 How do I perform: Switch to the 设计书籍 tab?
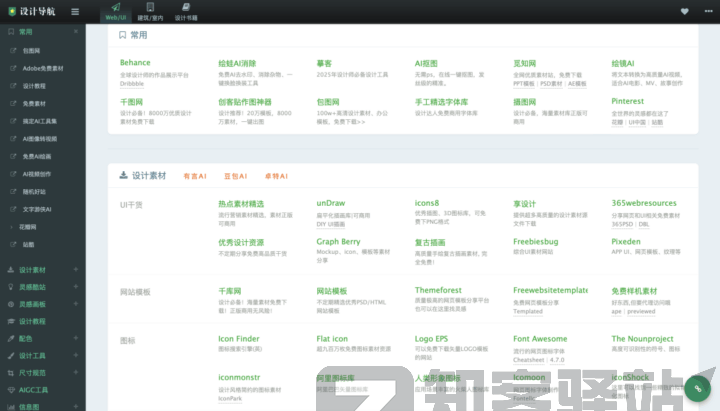pos(186,12)
